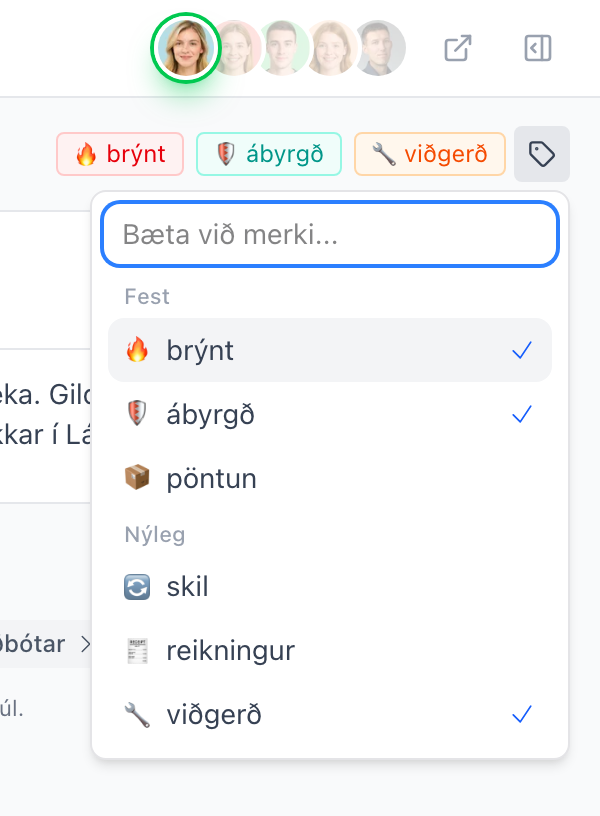Screen dimensions: 600x816
Task: Click the fire emoji on brýnt chip
Action: pos(86,154)
